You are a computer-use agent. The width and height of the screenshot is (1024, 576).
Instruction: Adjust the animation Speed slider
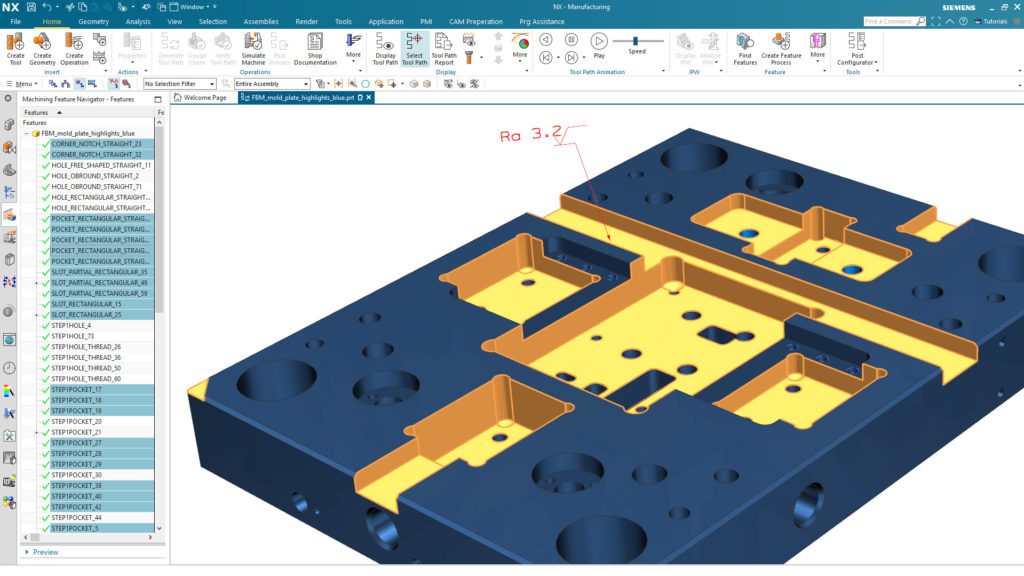pyautogui.click(x=637, y=41)
